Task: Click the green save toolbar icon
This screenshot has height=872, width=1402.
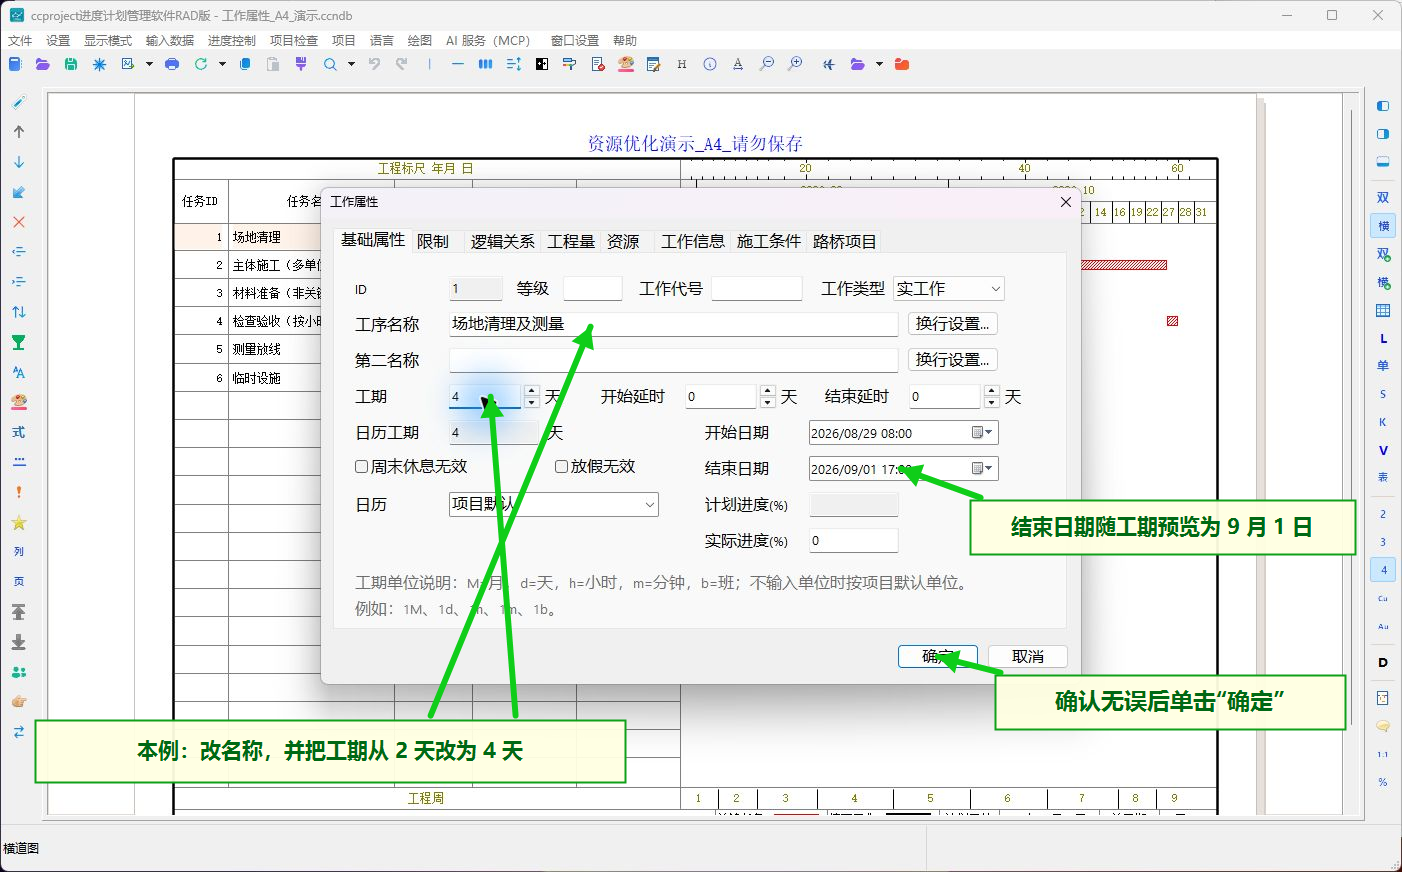Action: tap(71, 64)
